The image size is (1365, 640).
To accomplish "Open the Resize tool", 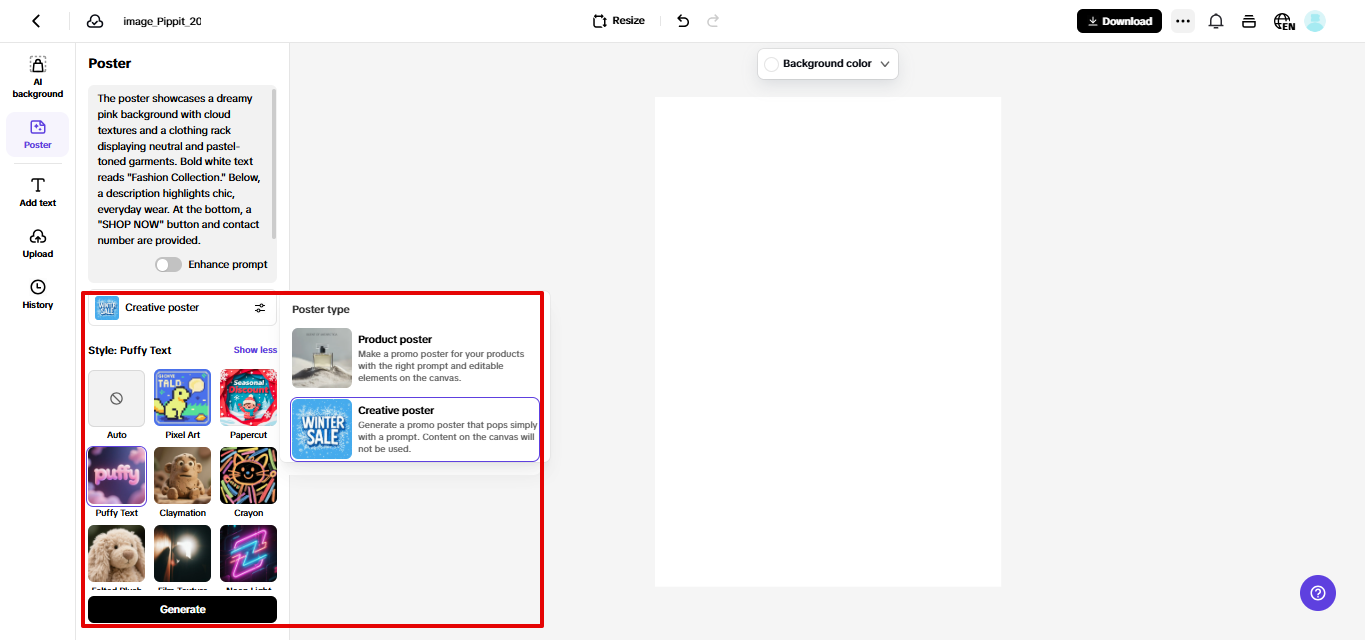I will pos(618,21).
